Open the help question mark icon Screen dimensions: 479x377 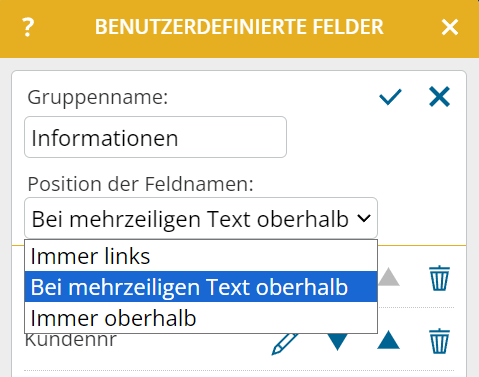pyautogui.click(x=28, y=27)
